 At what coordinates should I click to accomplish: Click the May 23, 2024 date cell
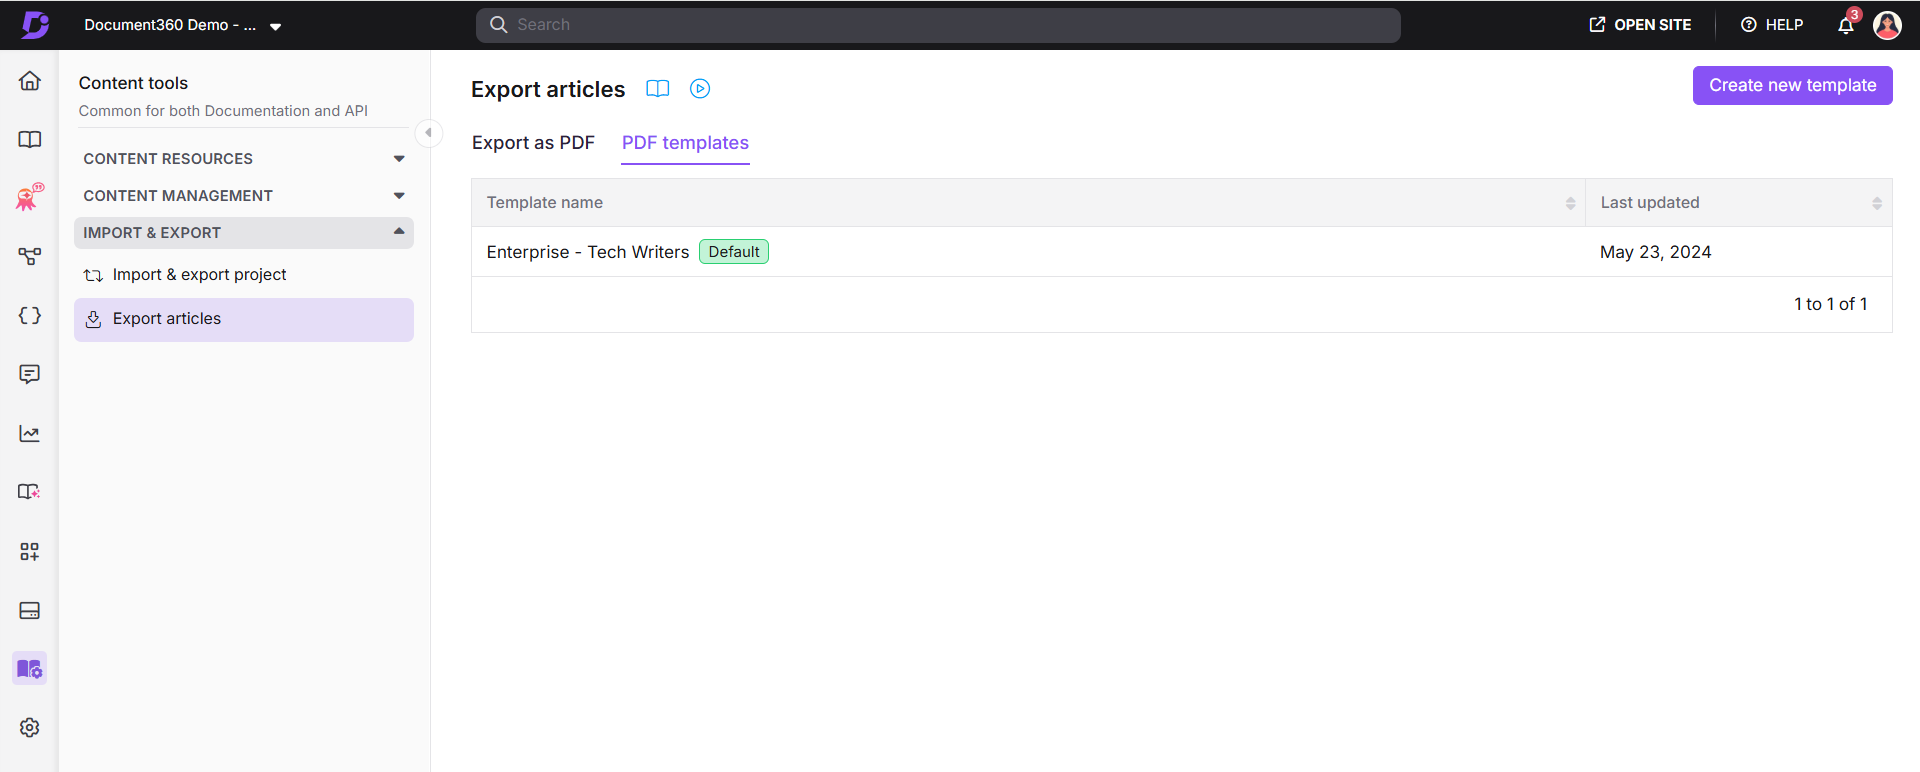click(1655, 252)
